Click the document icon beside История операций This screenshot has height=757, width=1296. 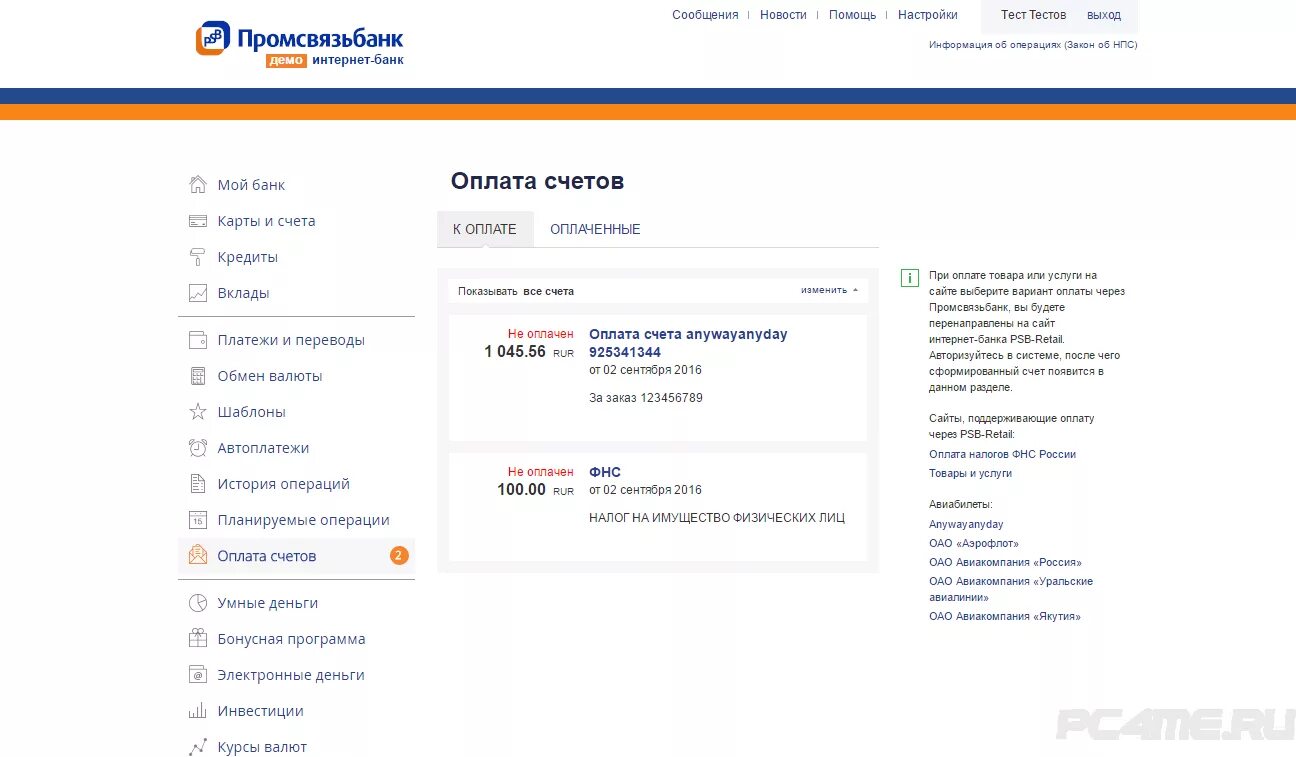pos(198,484)
